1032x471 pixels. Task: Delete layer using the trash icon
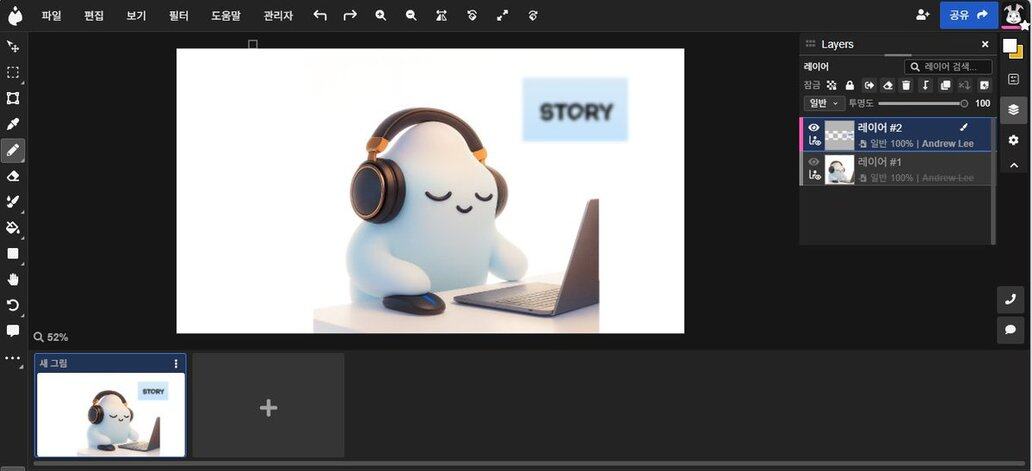[x=906, y=85]
